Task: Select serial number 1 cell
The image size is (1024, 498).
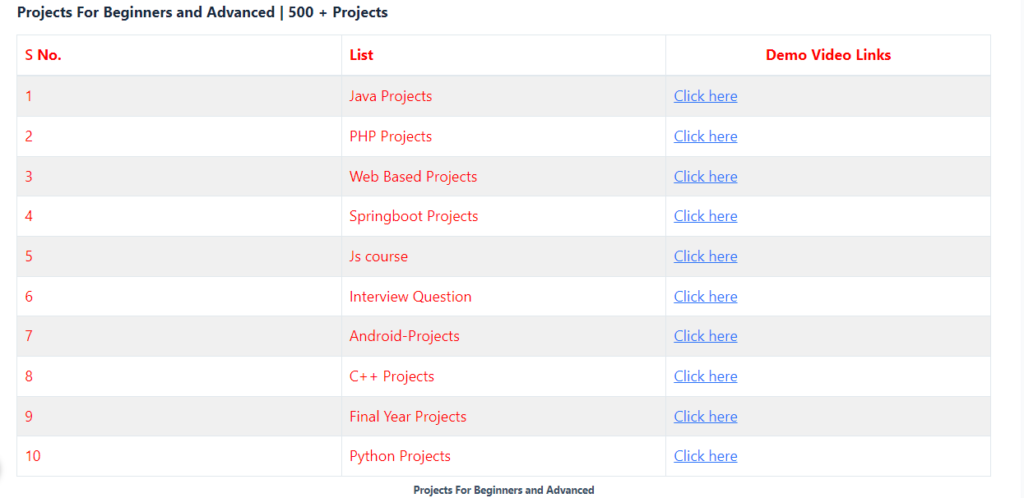Action: coord(179,96)
